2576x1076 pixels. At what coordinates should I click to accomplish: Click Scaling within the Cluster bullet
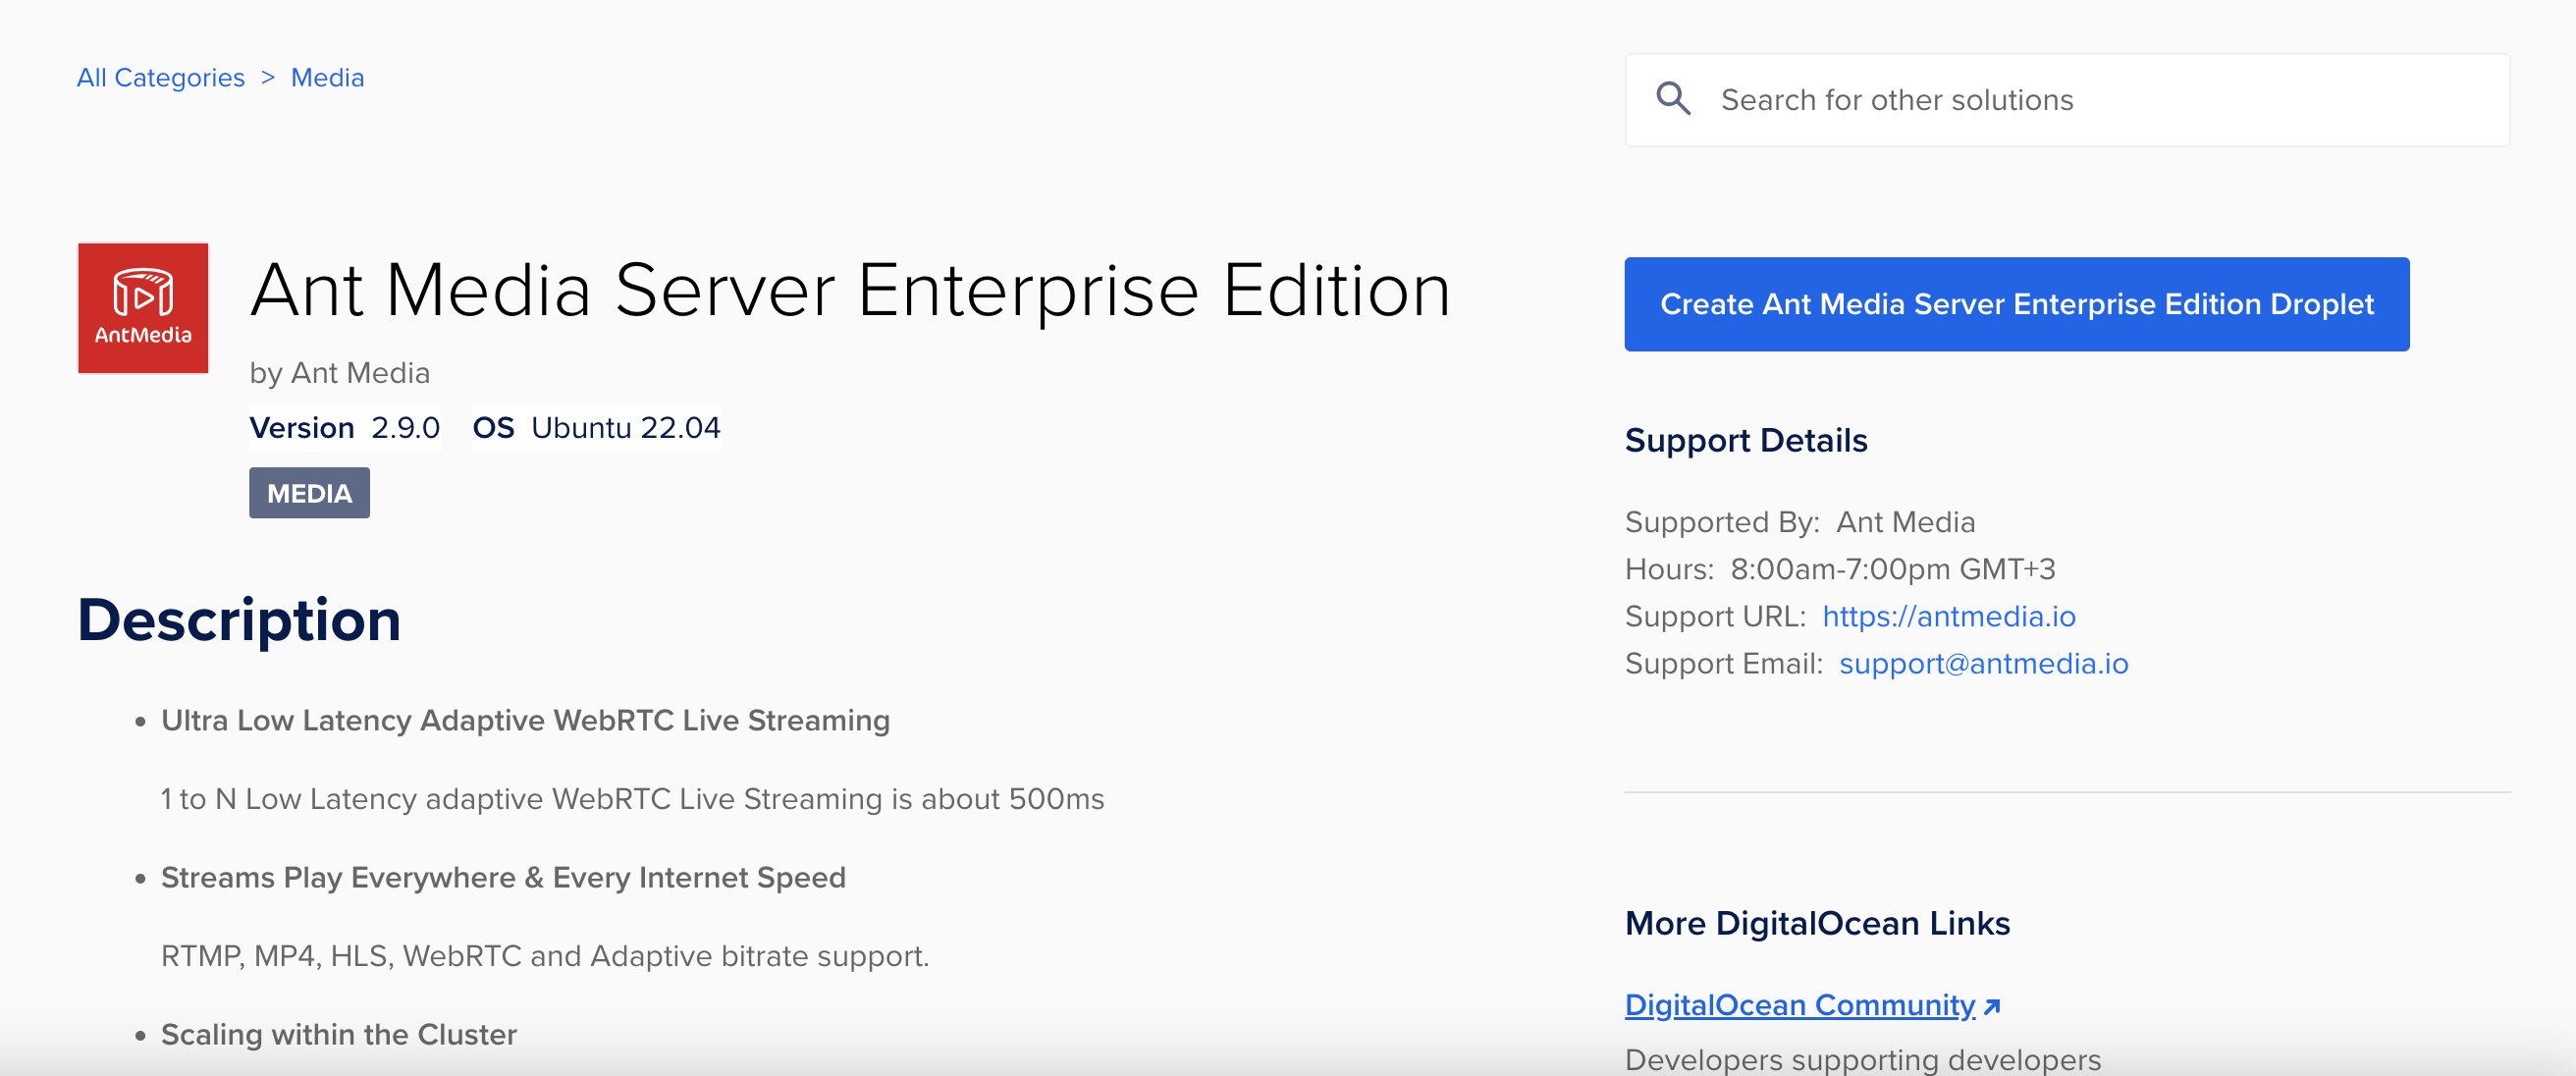tap(339, 1034)
